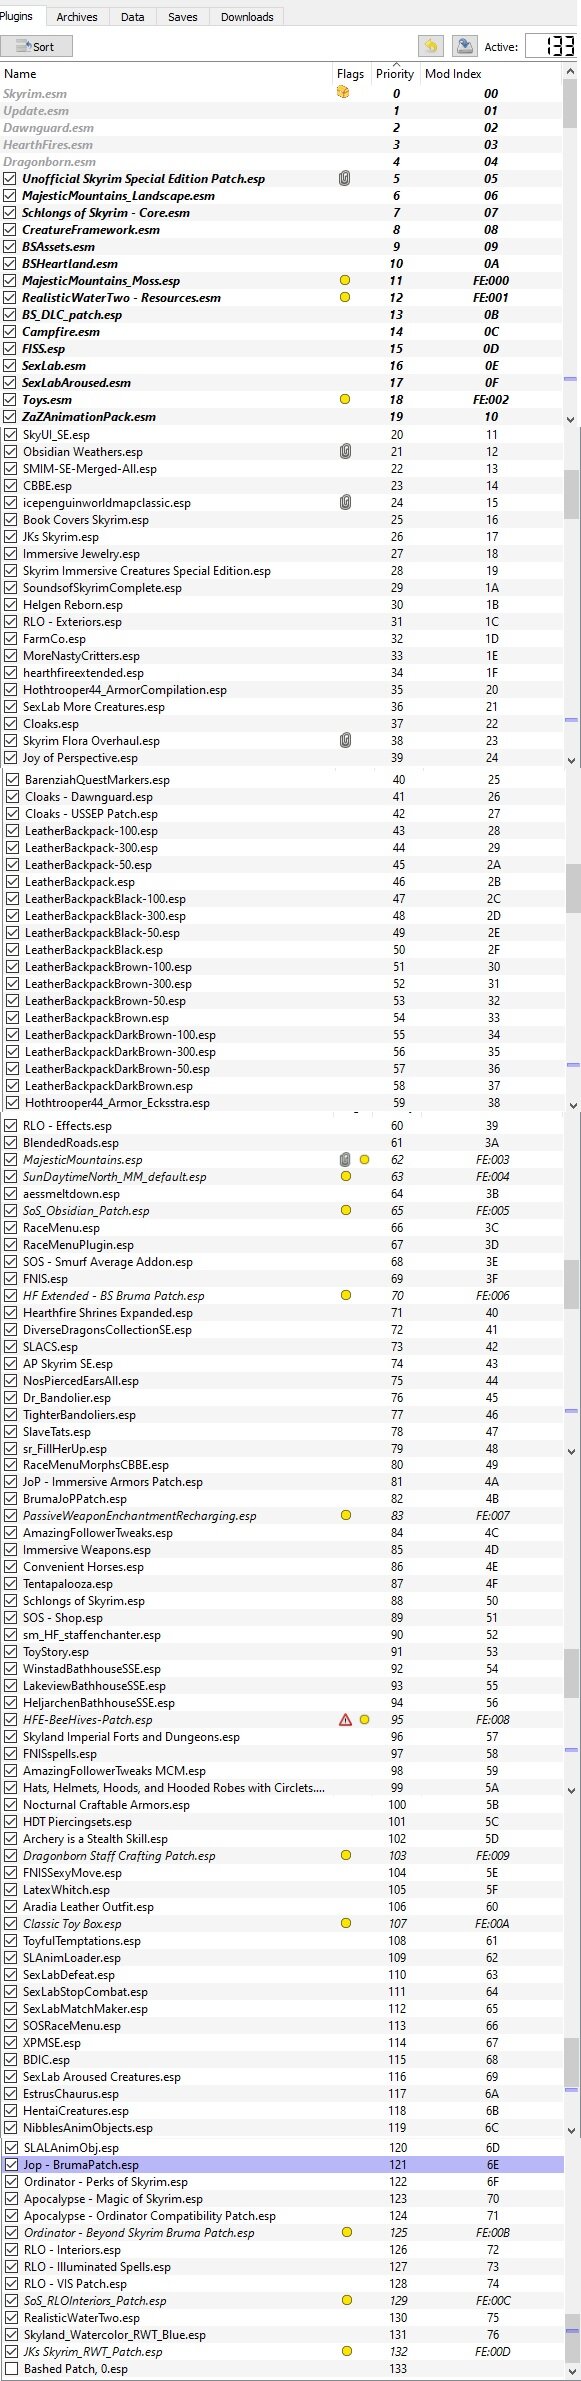Image resolution: width=581 pixels, height=2381 pixels.
Task: Click yellow flag on Classic Toy Box.esp
Action: point(346,1923)
